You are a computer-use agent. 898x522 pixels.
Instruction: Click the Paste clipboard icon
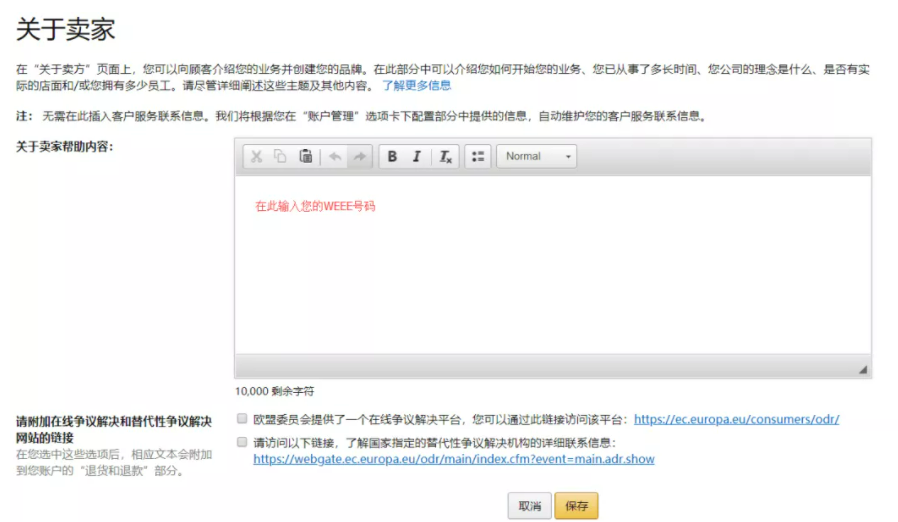(x=306, y=156)
